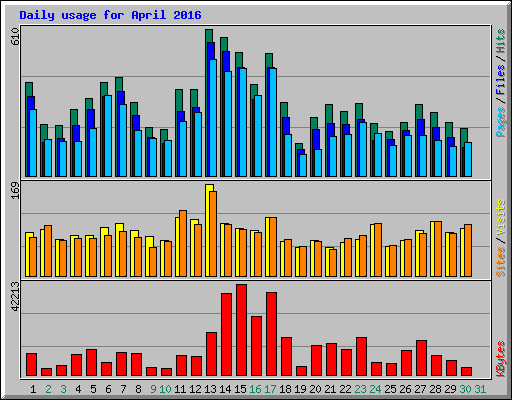Screen dimensions: 512x400
Task: Click day 19 on the x-axis
Action: click(x=300, y=389)
